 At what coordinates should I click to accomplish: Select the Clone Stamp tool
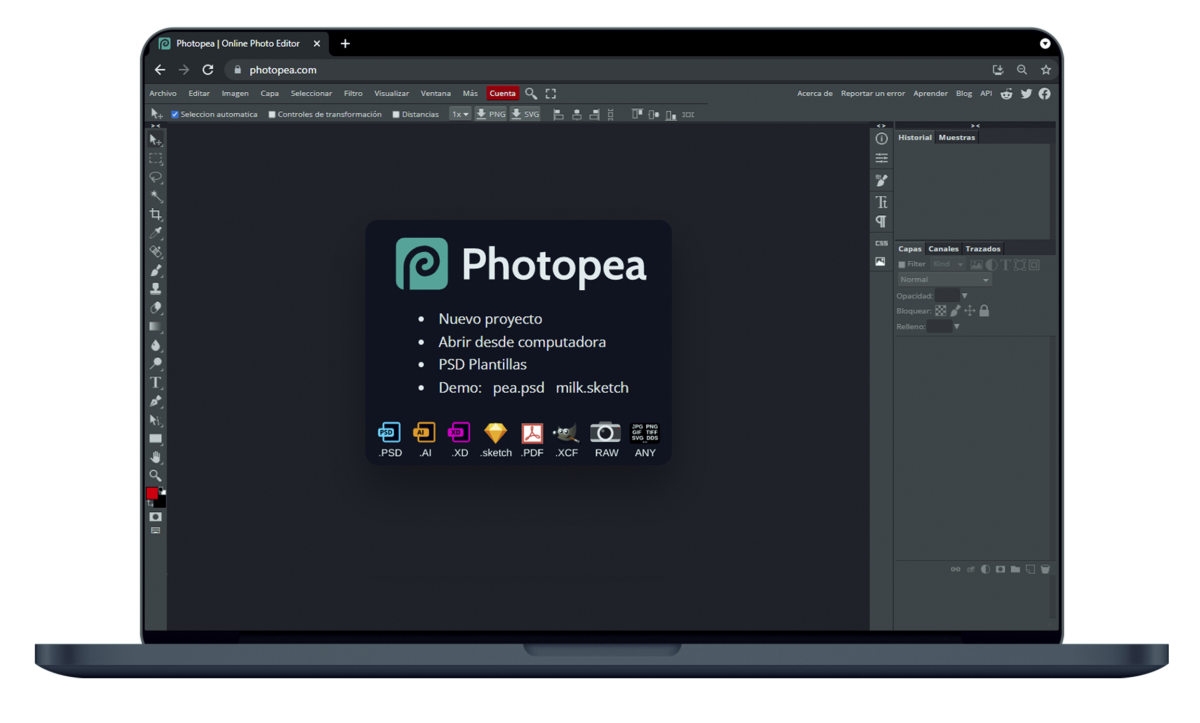(x=155, y=288)
